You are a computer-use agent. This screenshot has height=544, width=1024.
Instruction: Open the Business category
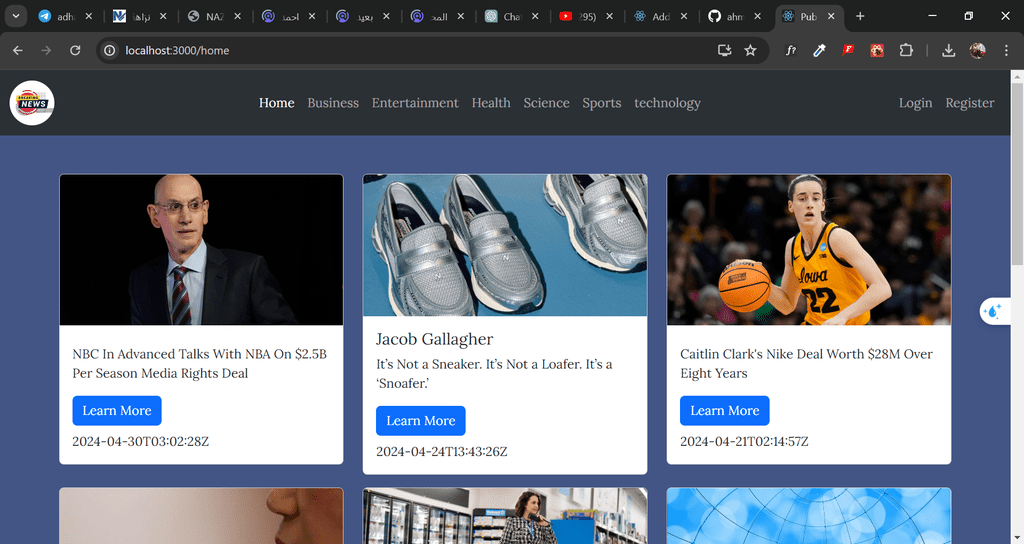click(333, 103)
